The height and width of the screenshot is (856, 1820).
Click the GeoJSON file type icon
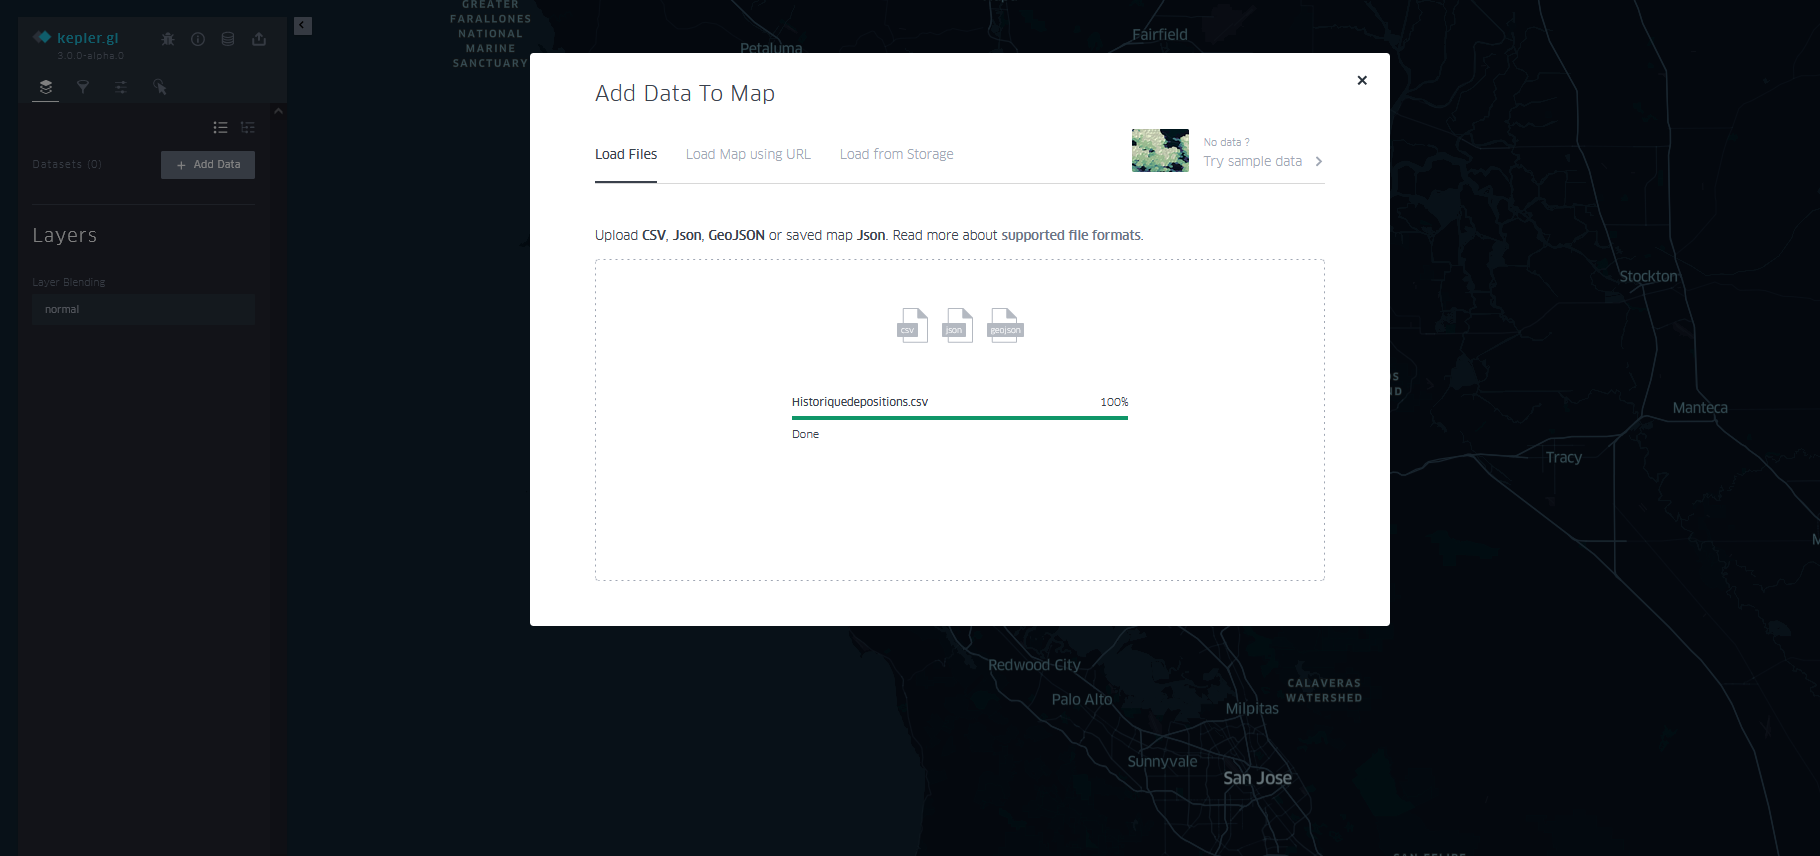[1005, 325]
